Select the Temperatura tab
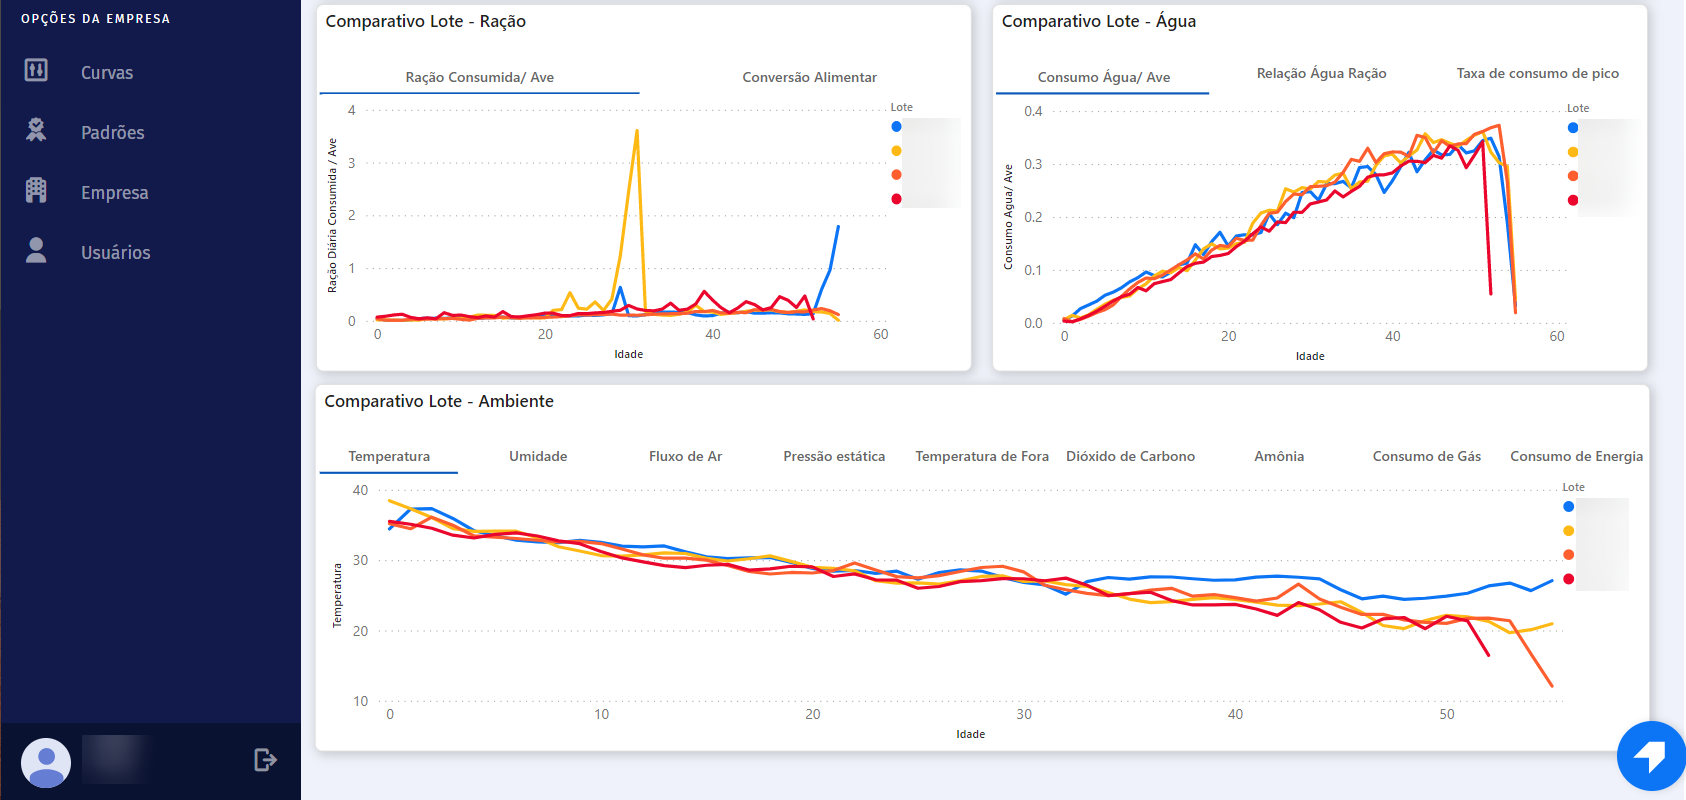 pos(389,456)
